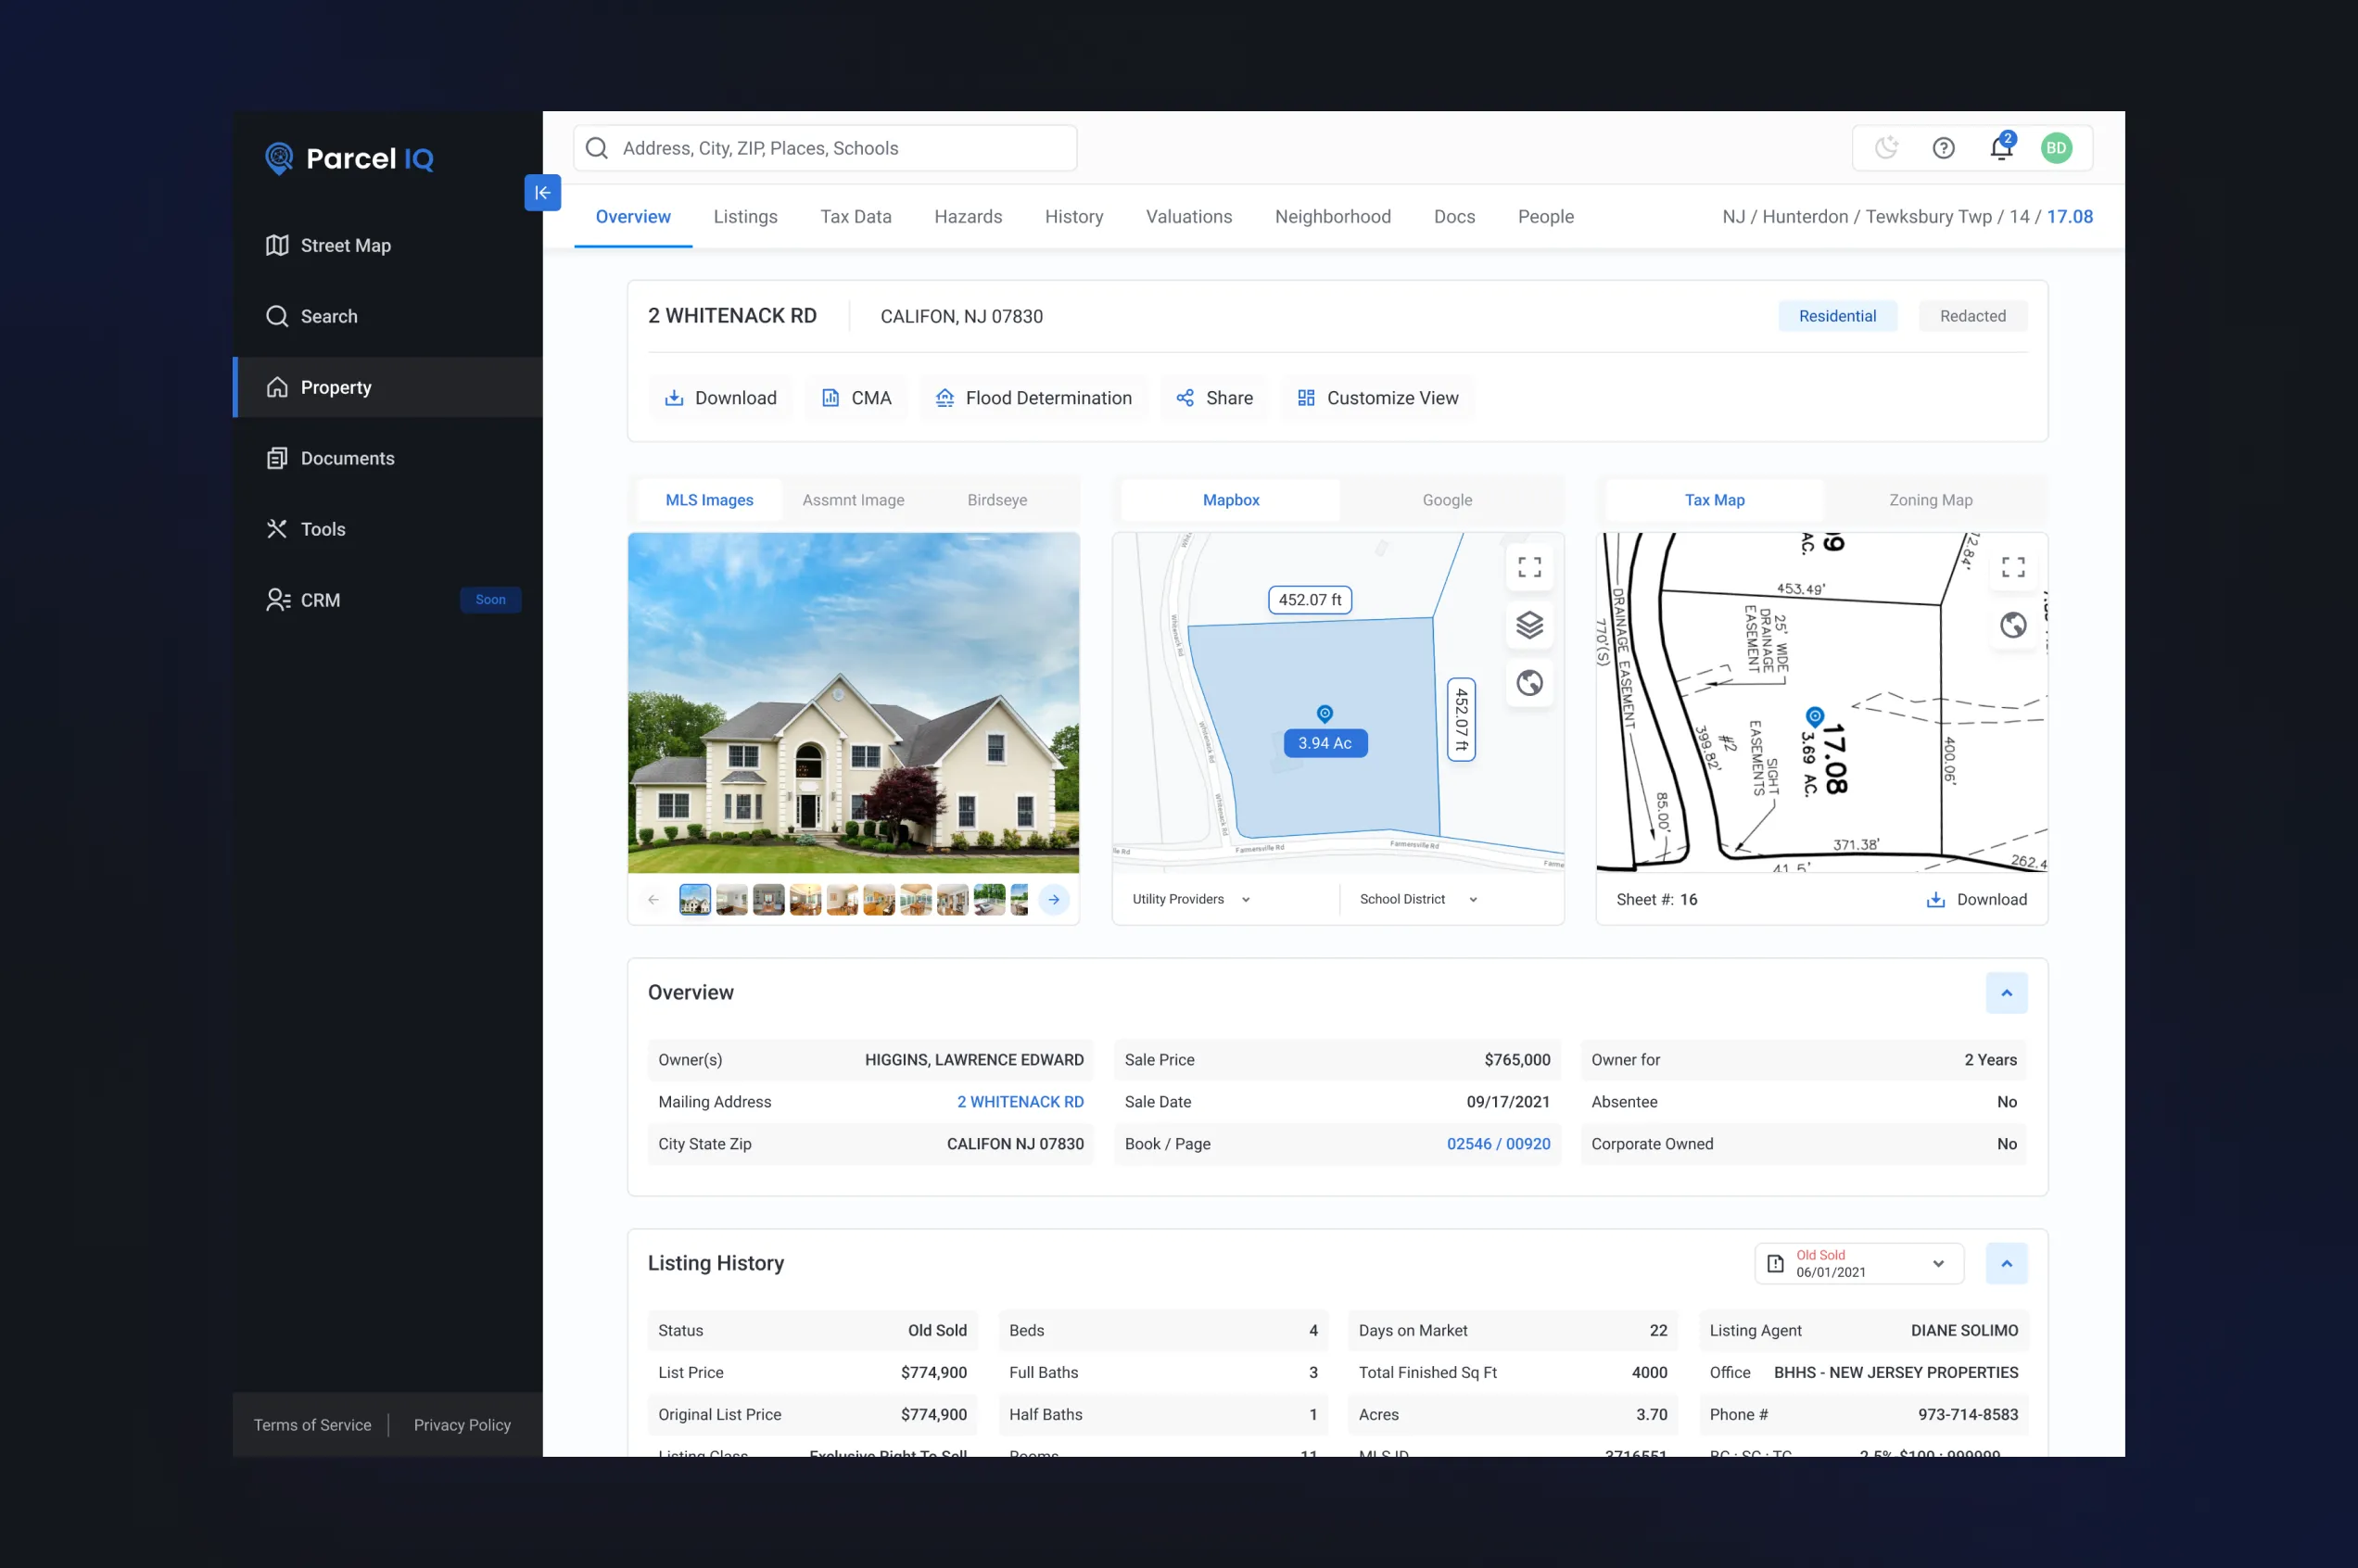
Task: Go to next MLS image arrow
Action: (x=1053, y=899)
